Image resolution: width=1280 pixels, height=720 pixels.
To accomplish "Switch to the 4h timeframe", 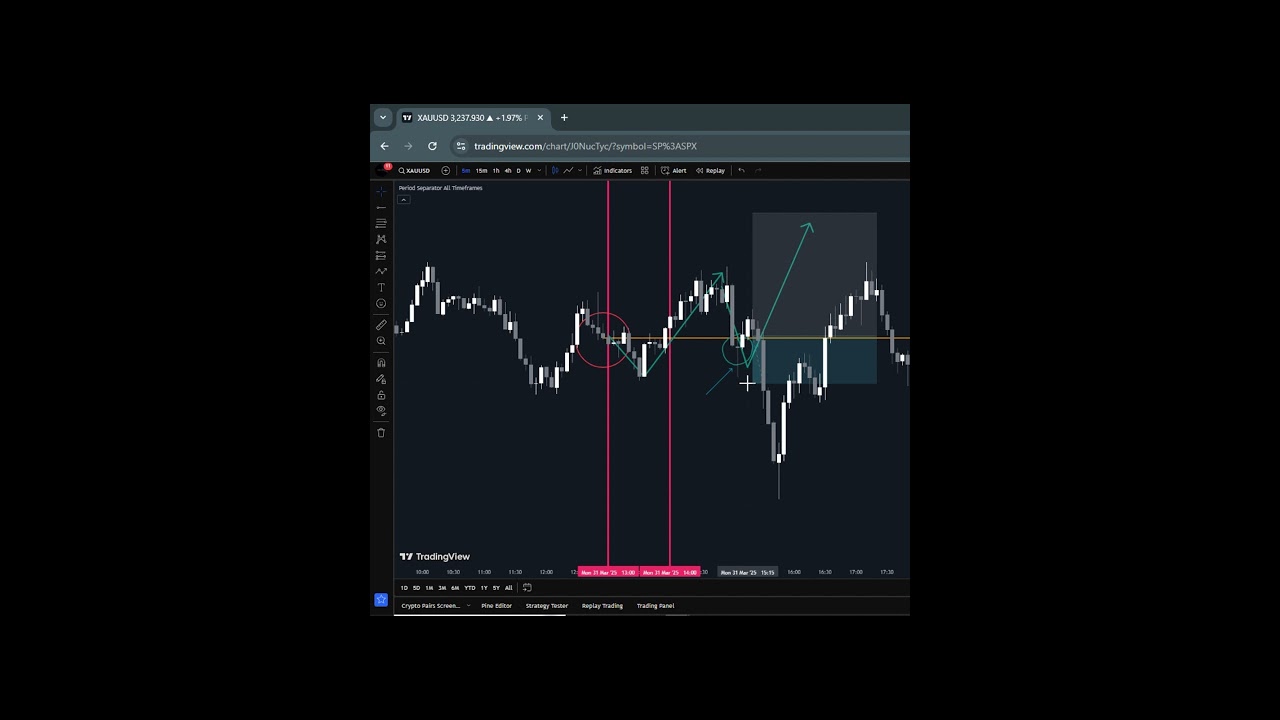I will (508, 170).
